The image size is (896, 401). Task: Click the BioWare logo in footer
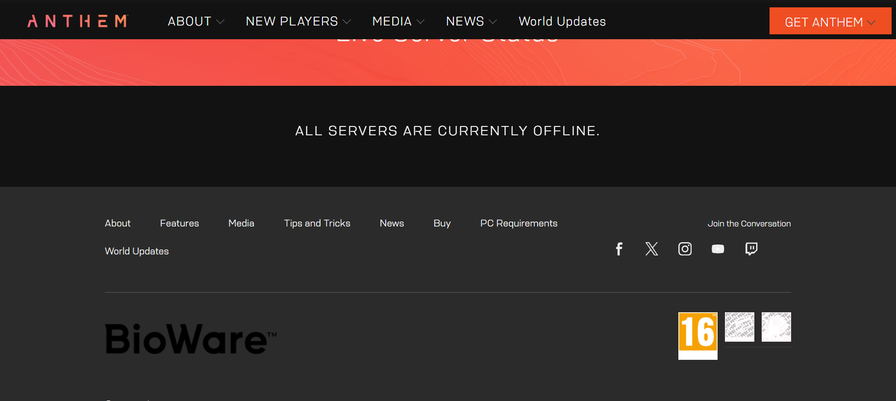(x=191, y=339)
